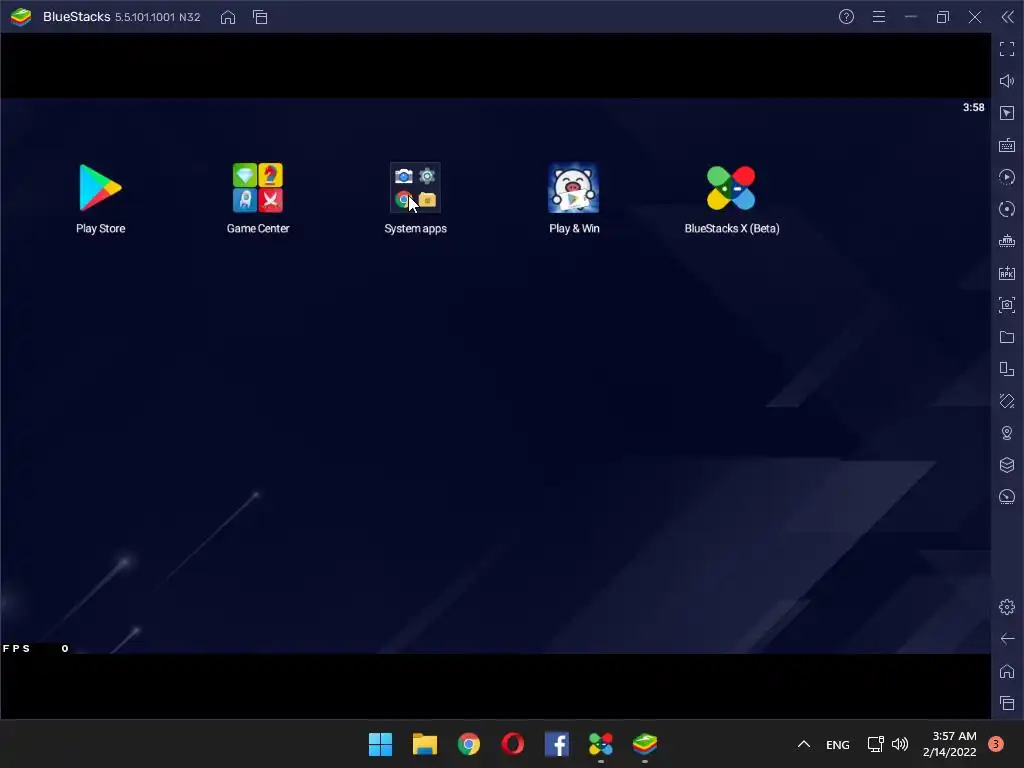Take a screenshot with the sidebar camera icon

coord(1007,305)
